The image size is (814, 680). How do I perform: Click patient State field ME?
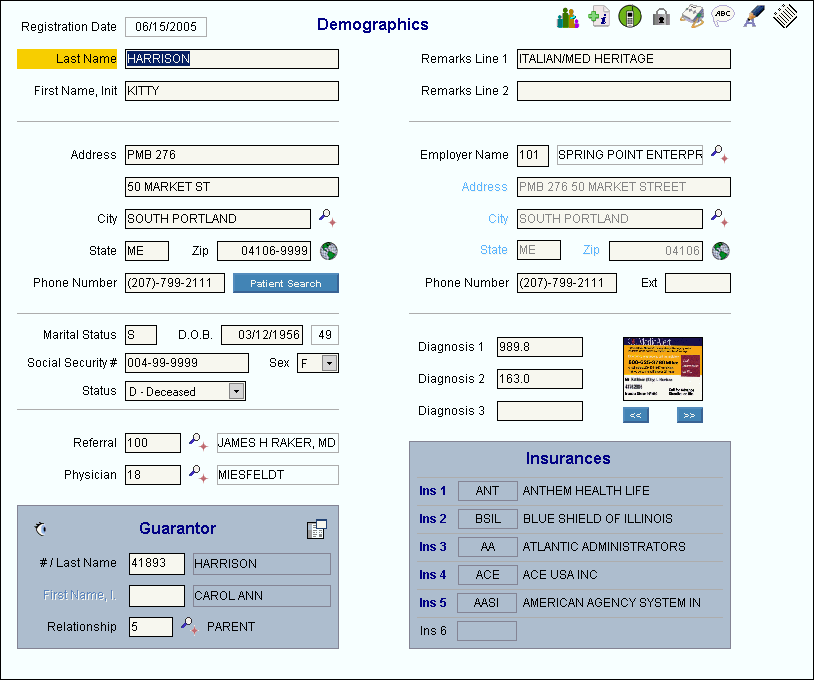(147, 251)
